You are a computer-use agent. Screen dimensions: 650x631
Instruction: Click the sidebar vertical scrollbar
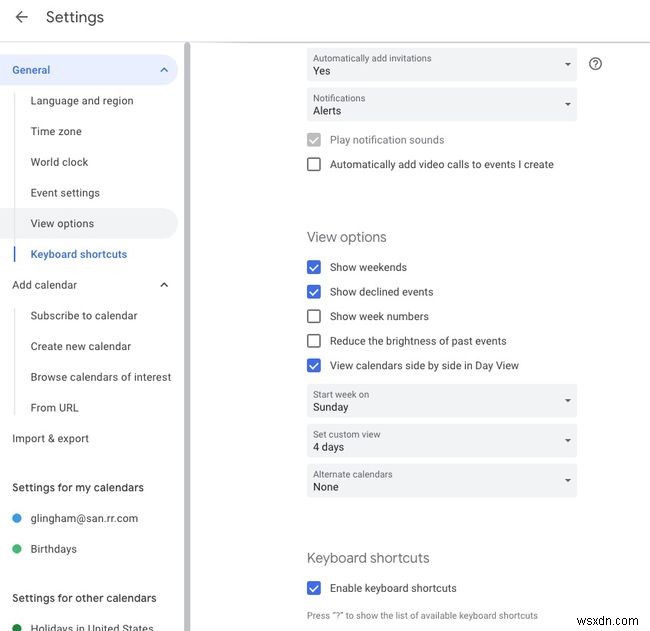[x=187, y=336]
